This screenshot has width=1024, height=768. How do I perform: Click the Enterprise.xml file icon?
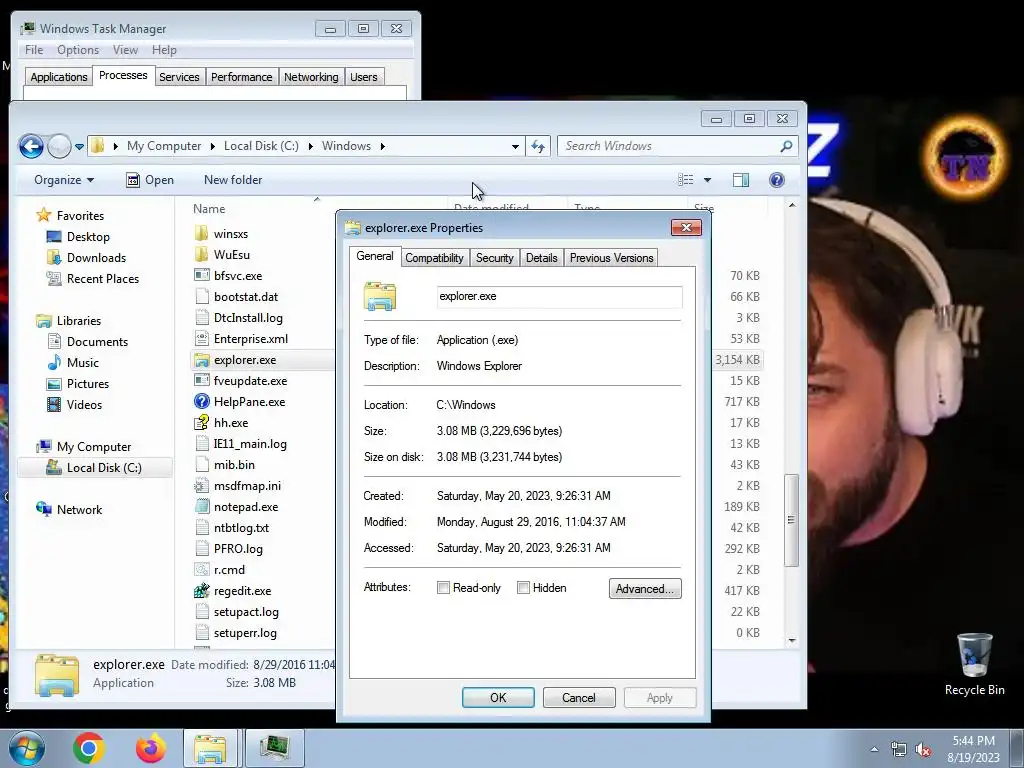coord(202,338)
